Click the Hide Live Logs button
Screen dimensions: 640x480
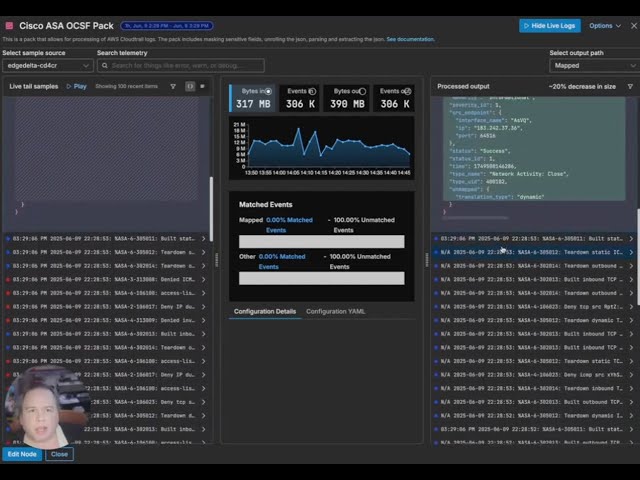[550, 26]
